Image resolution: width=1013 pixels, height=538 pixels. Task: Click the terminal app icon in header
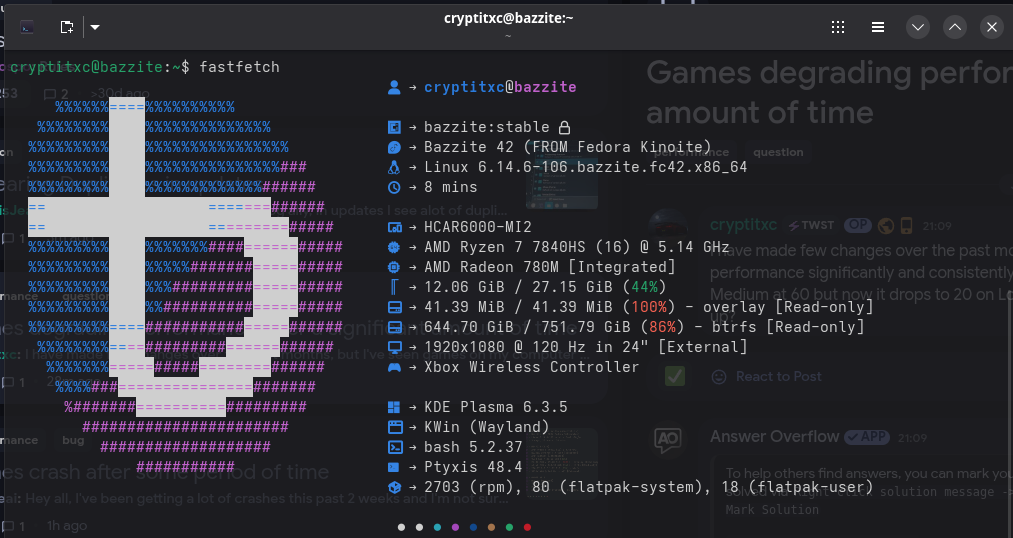(x=26, y=27)
